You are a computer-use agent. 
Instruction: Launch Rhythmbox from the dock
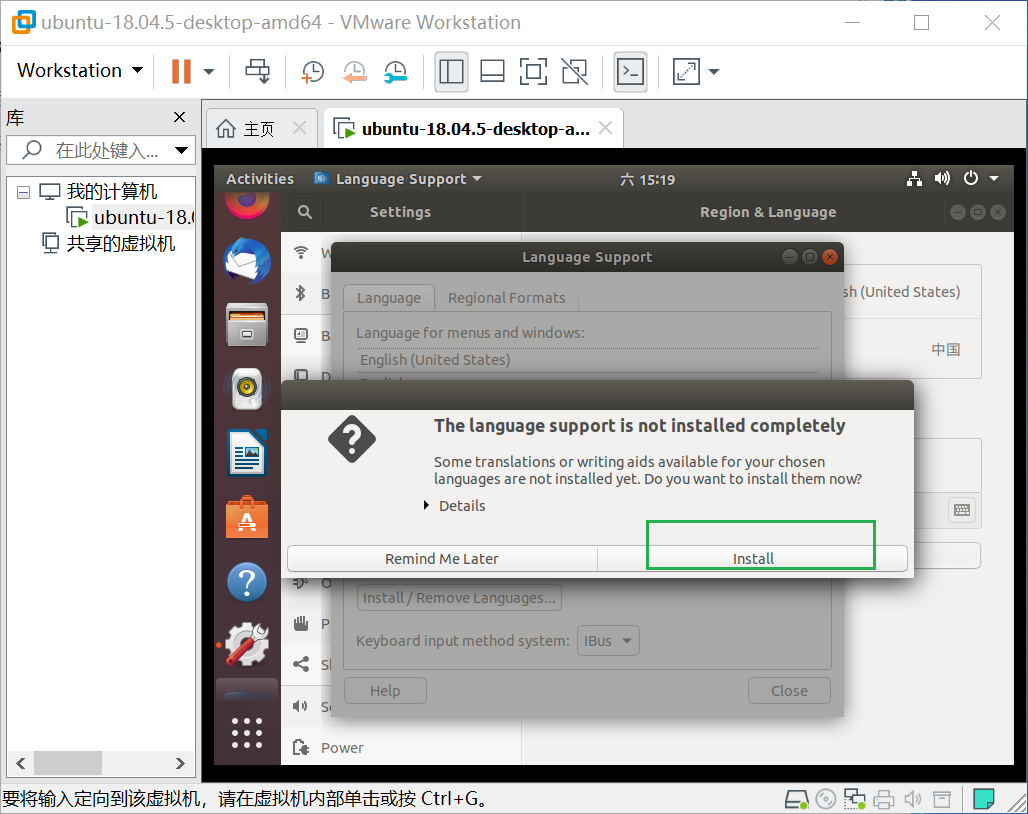pos(247,388)
